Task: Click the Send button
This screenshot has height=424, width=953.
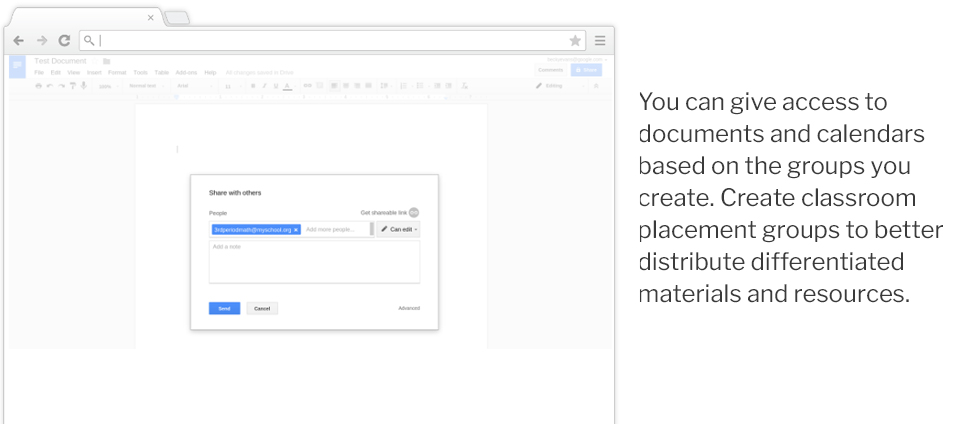Action: pyautogui.click(x=224, y=308)
